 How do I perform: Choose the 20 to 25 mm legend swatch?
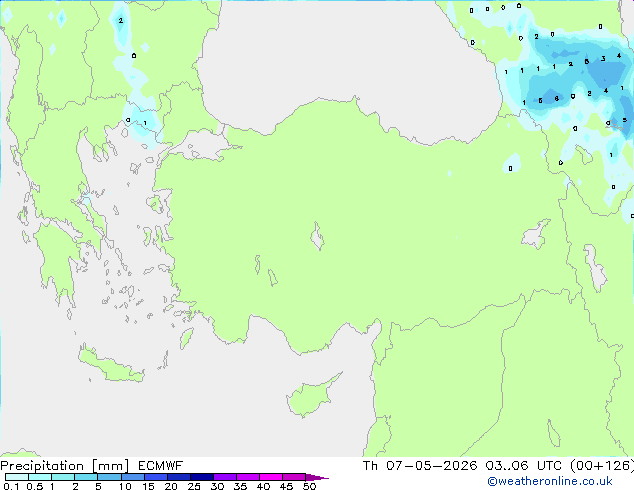[x=179, y=477]
